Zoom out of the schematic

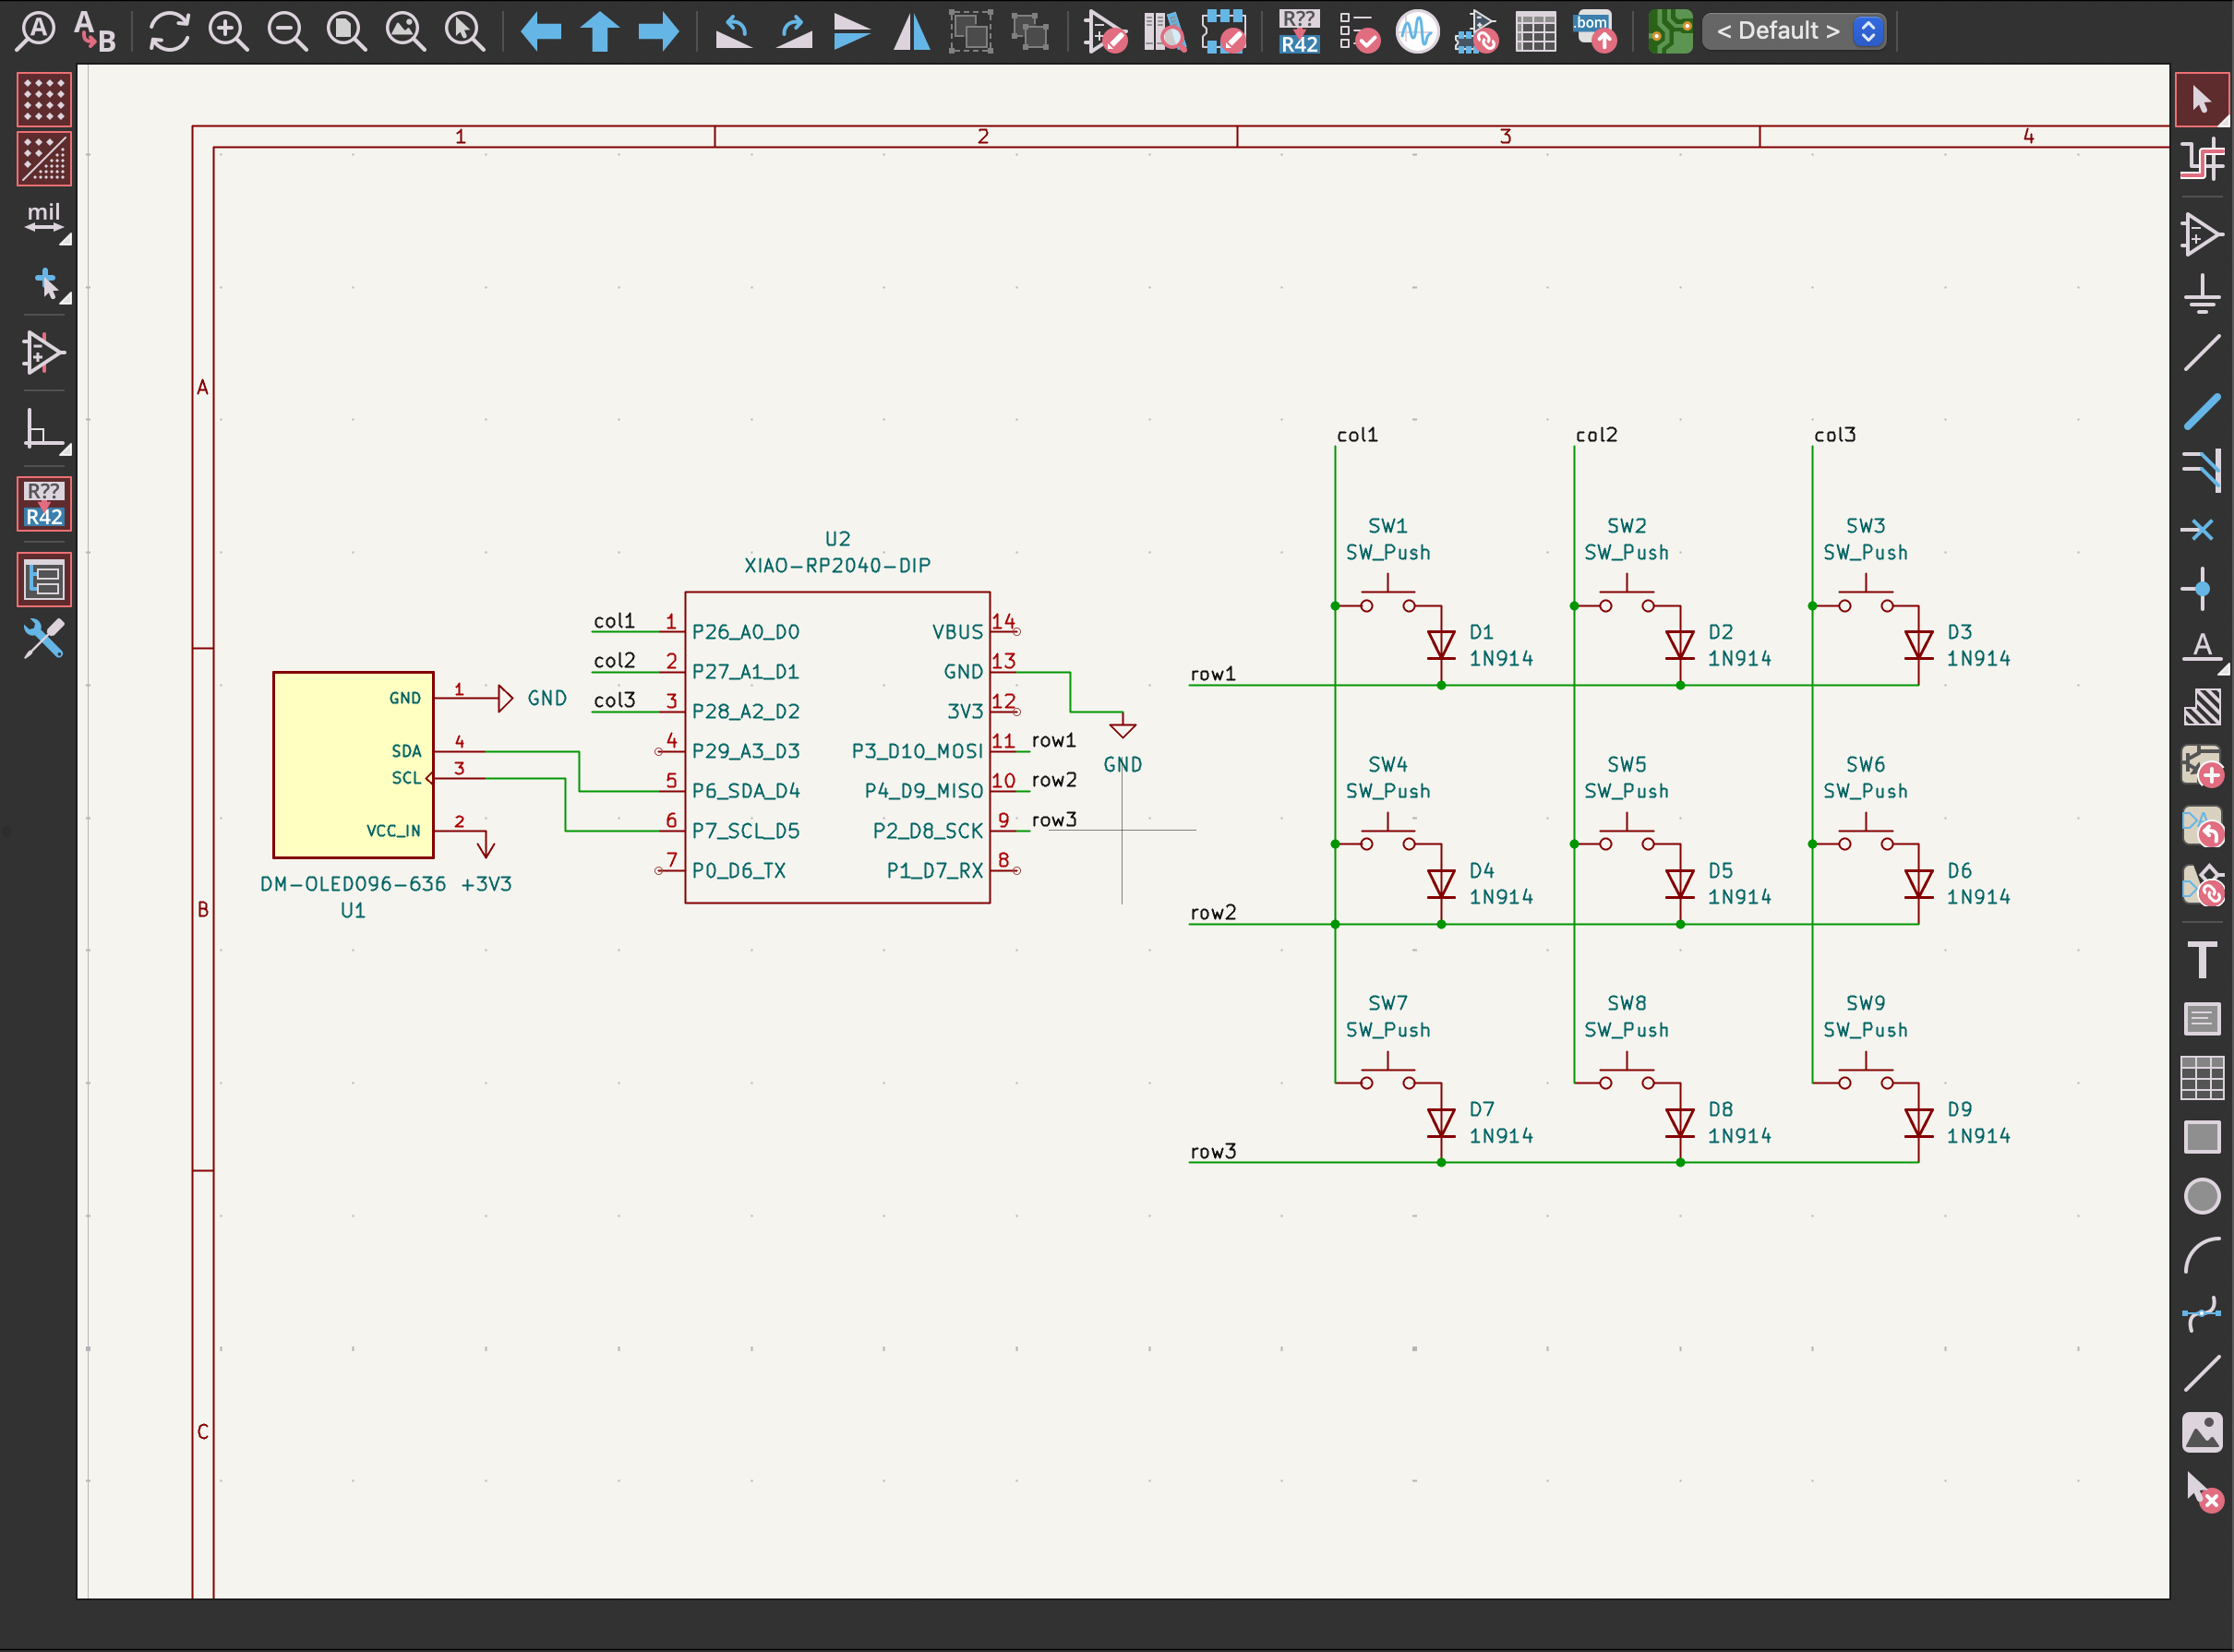click(287, 31)
